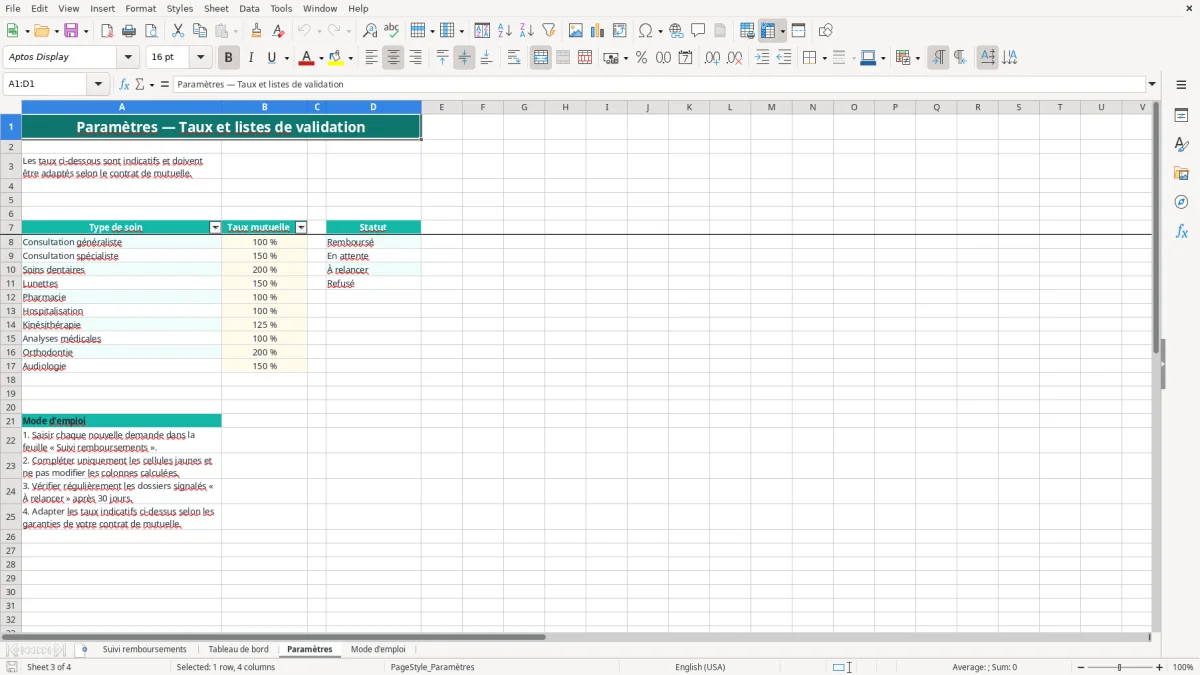Open Find & Replace icon
The image size is (1200, 675).
370,31
